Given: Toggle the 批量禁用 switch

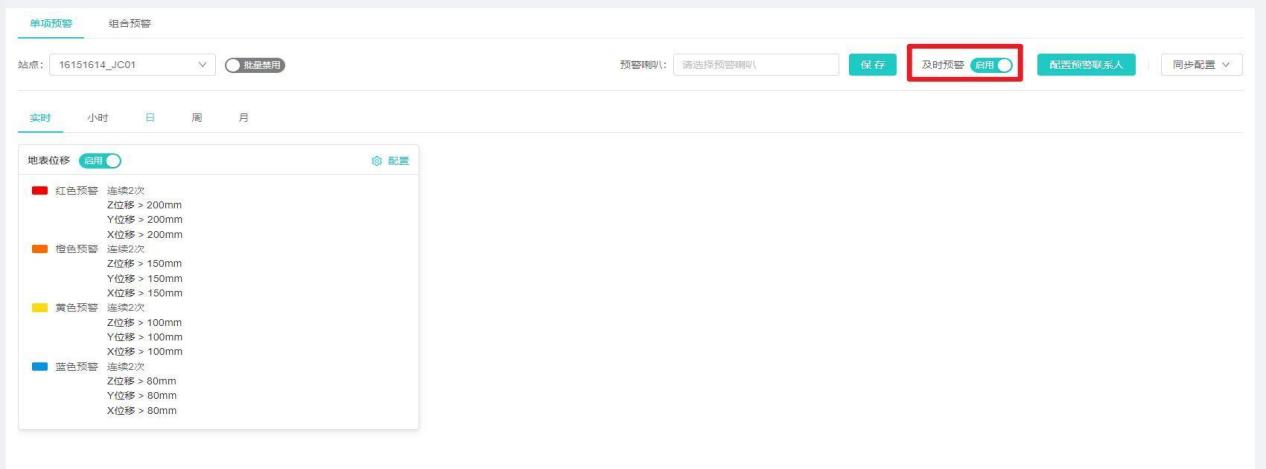Looking at the screenshot, I should (255, 65).
